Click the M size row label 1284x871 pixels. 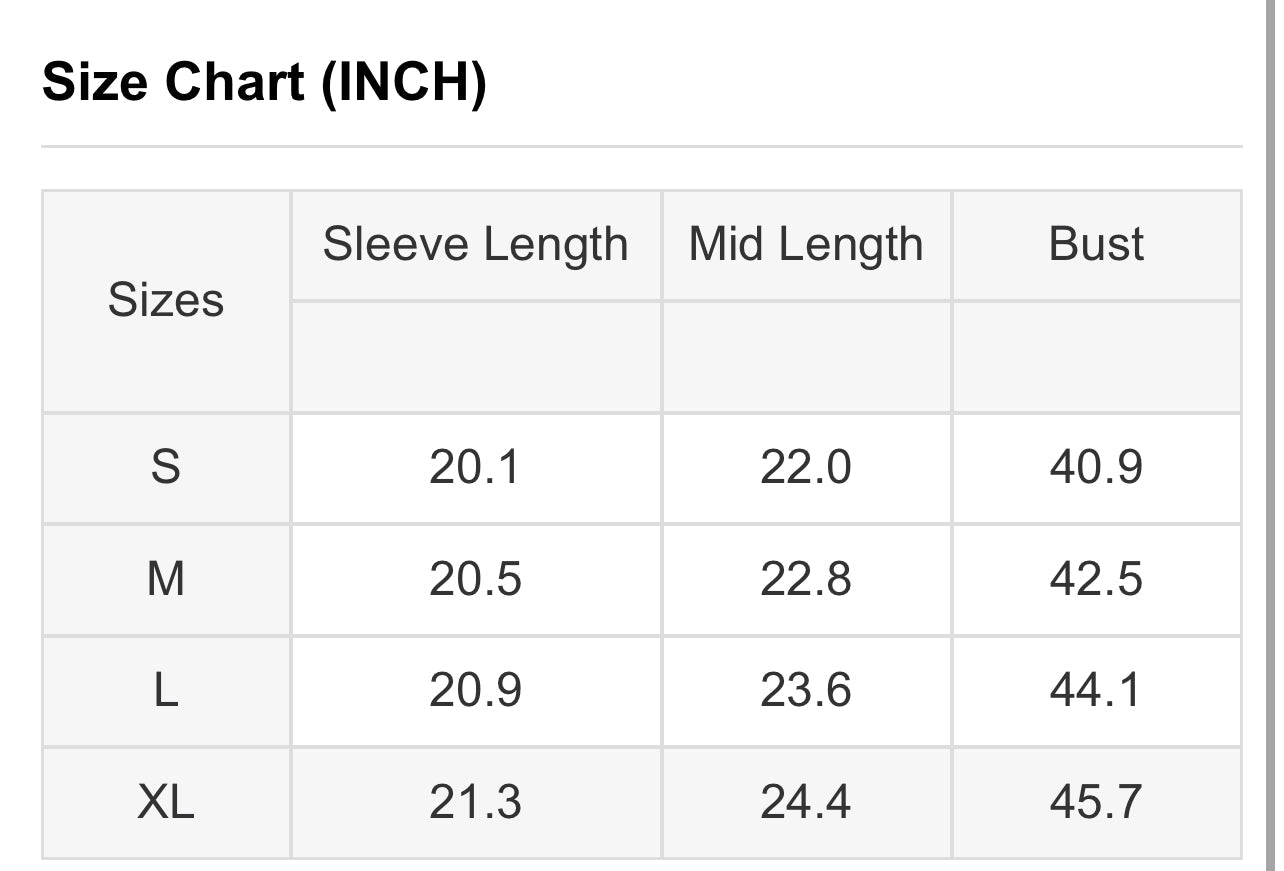click(x=166, y=579)
